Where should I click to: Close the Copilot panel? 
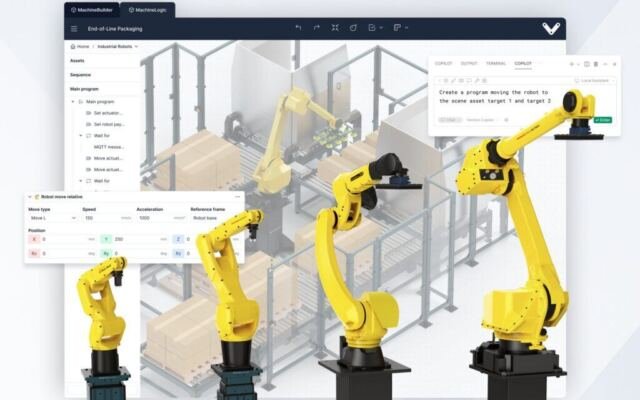click(x=614, y=64)
